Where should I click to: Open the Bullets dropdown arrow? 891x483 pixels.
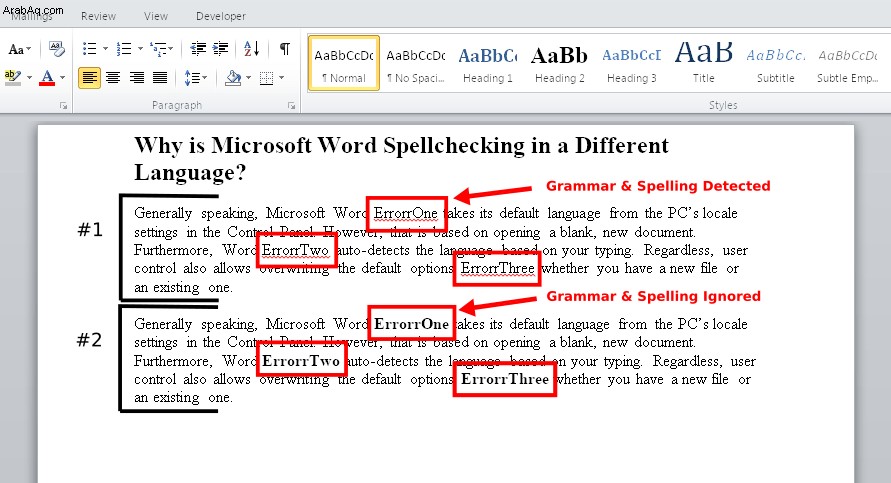tap(105, 49)
